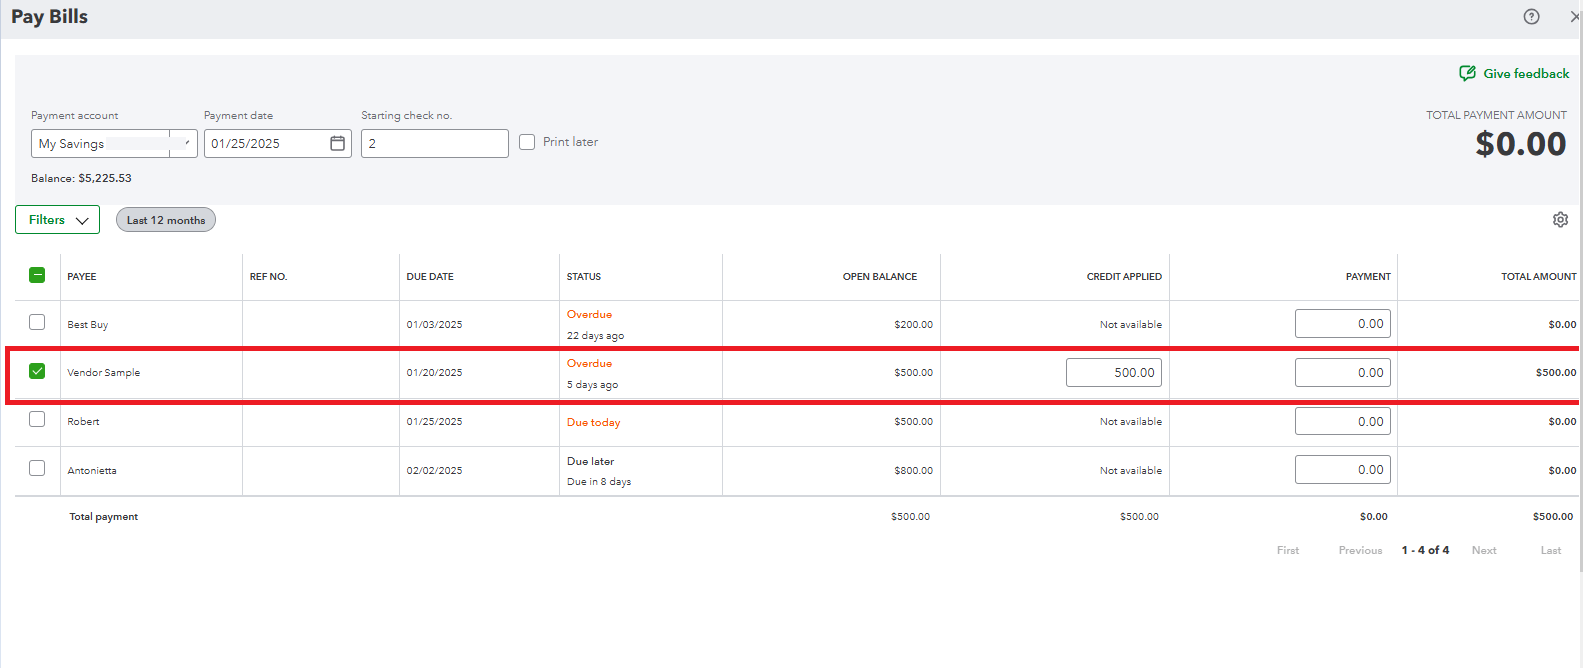This screenshot has width=1583, height=668.
Task: Click the Antonietta payment amount field
Action: pyautogui.click(x=1342, y=470)
